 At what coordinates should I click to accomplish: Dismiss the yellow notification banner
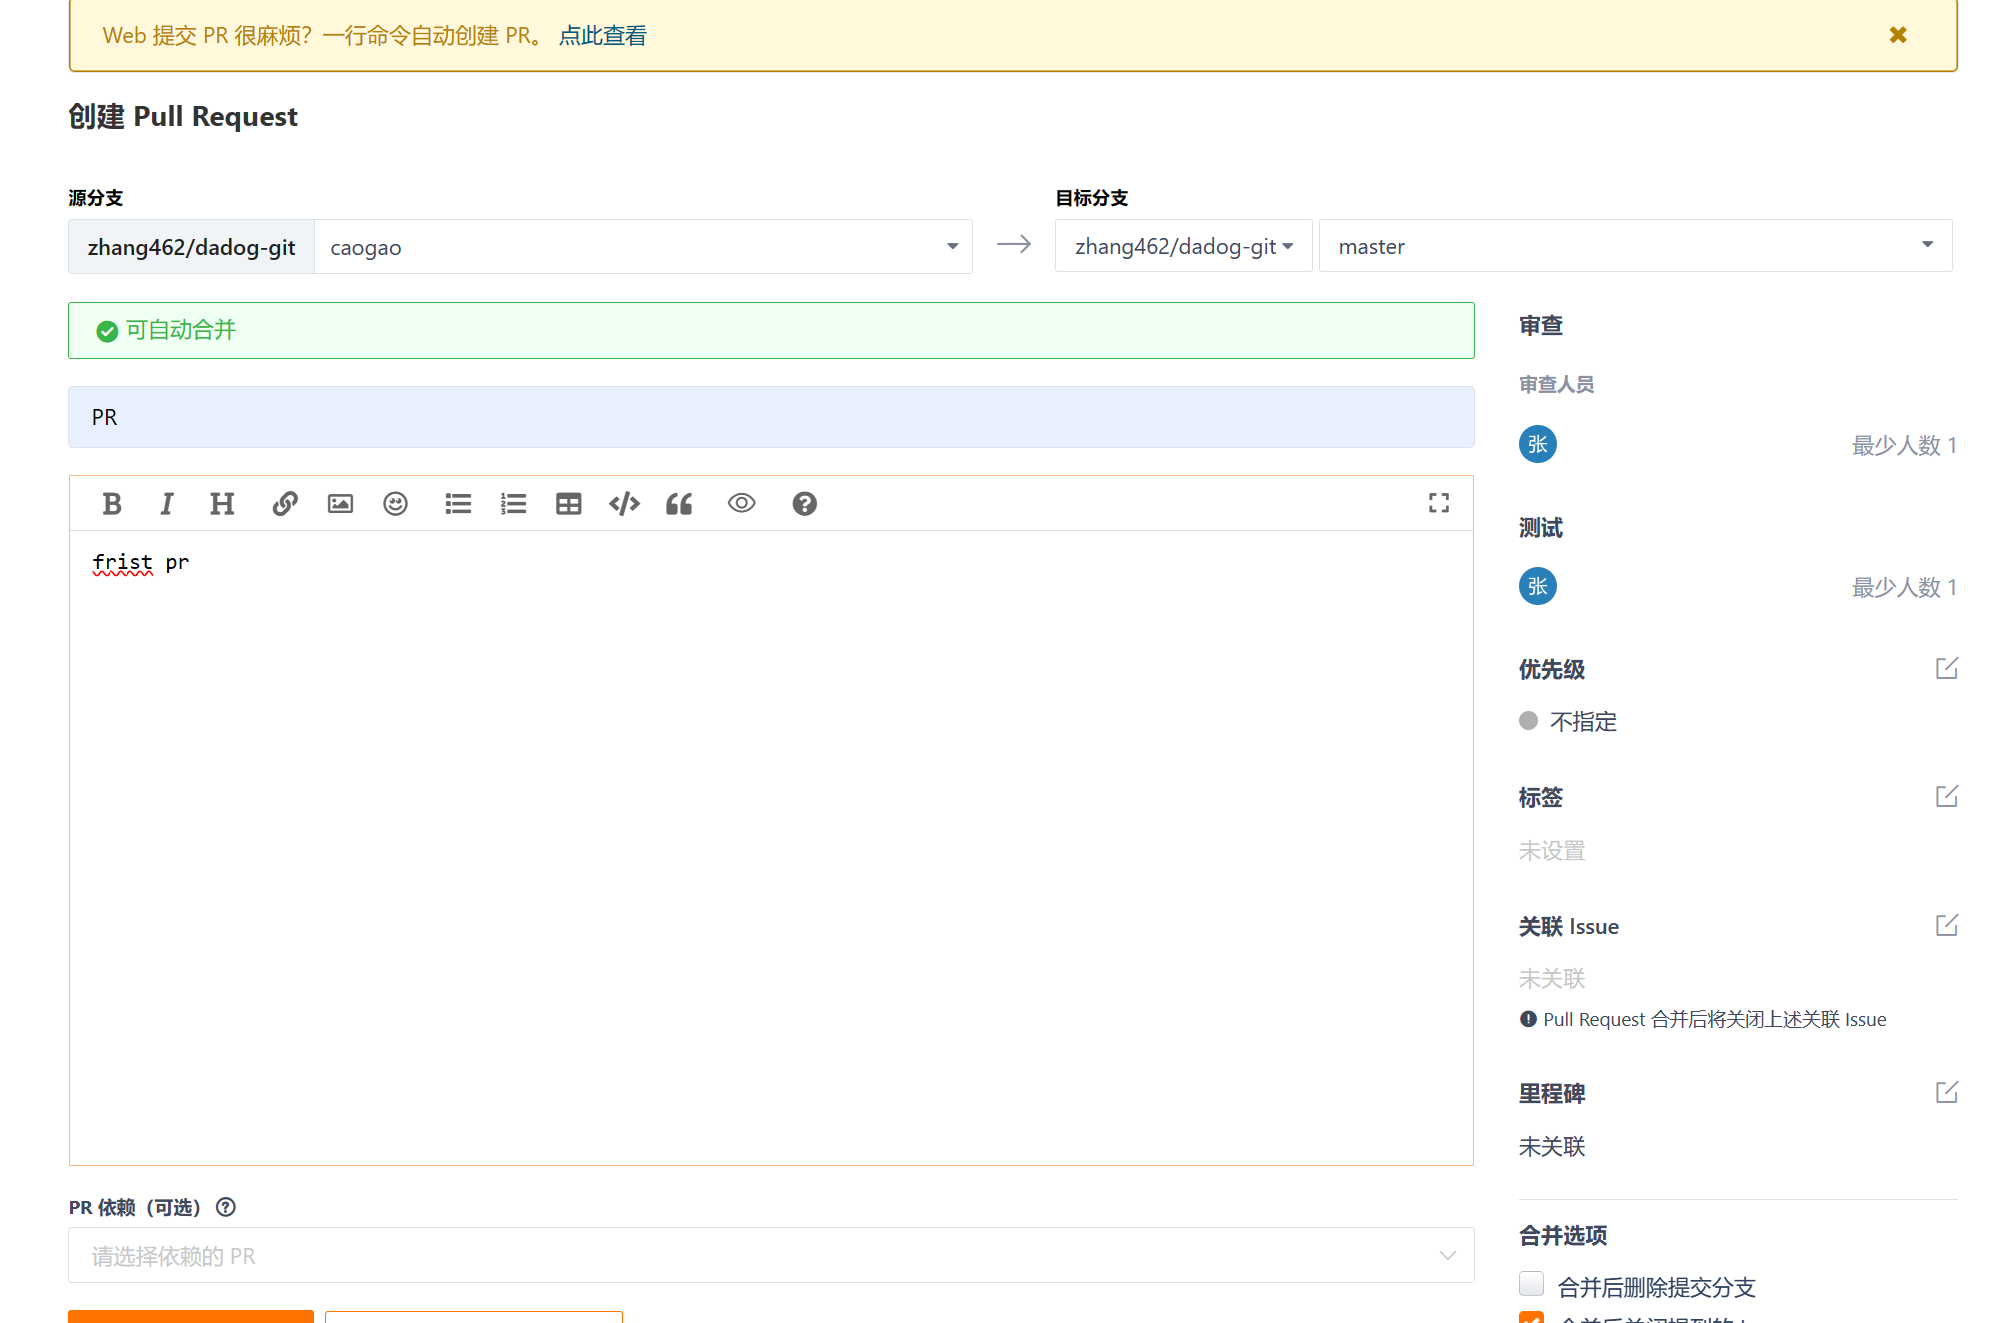(1897, 35)
